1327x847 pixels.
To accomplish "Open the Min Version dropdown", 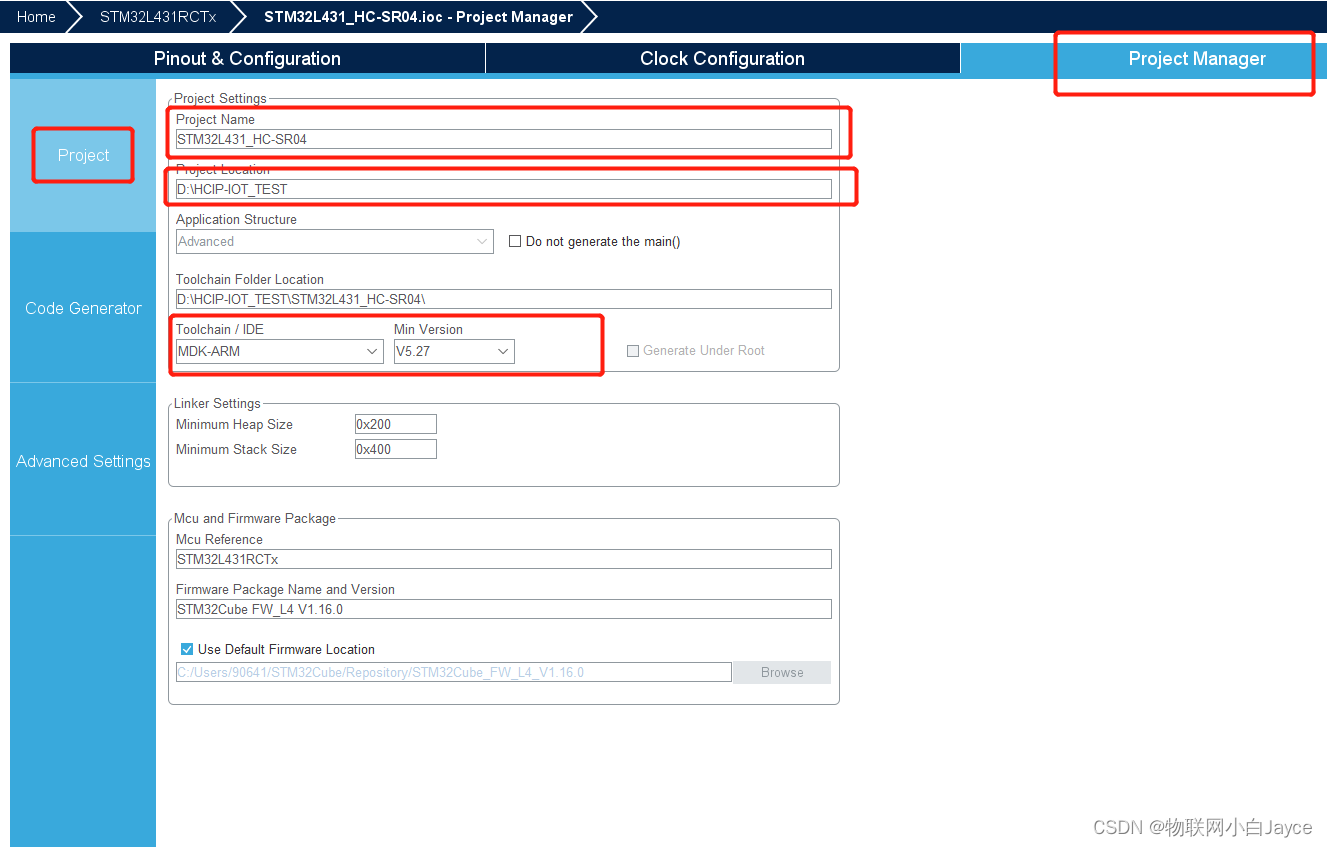I will point(454,351).
